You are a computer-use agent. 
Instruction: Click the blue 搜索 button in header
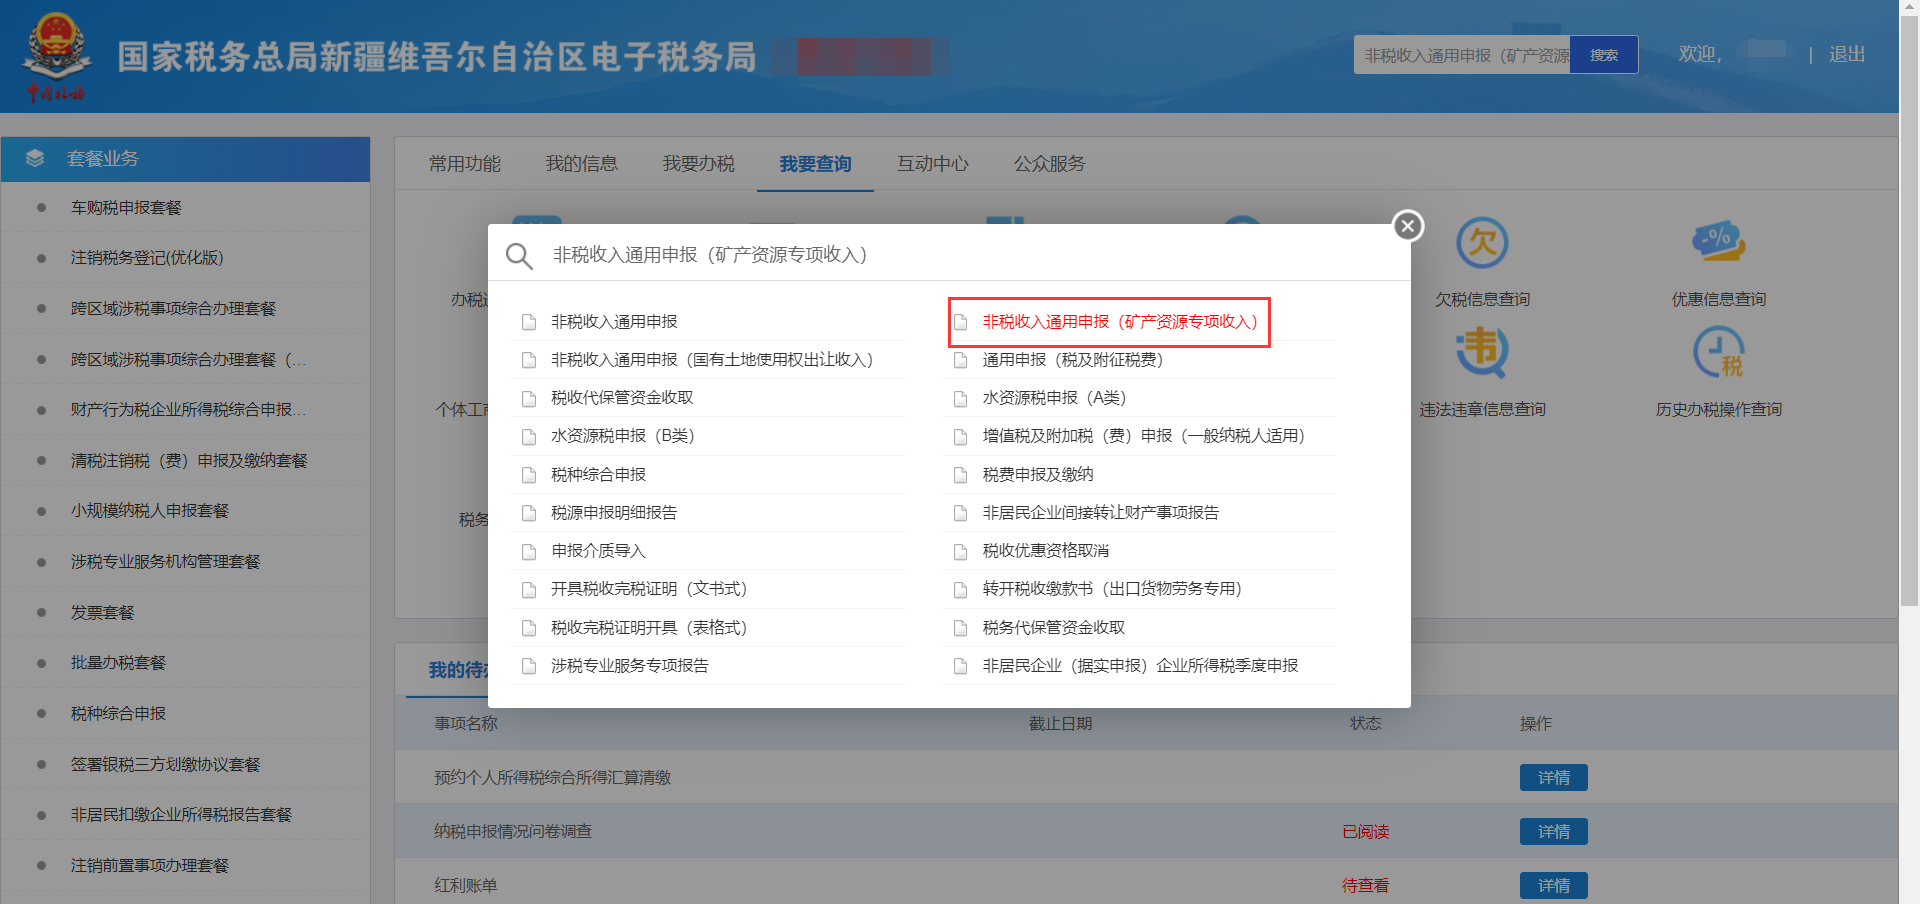tap(1604, 55)
